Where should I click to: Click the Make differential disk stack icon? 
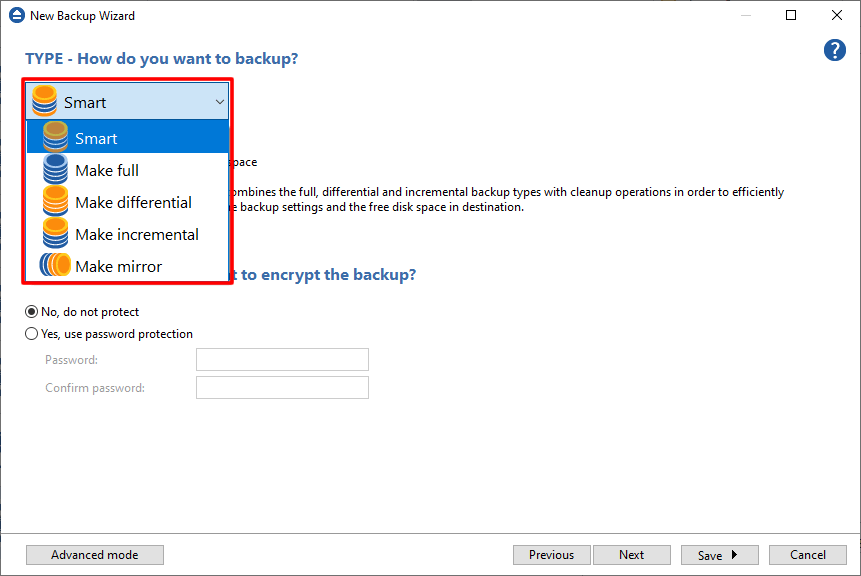[x=56, y=202]
